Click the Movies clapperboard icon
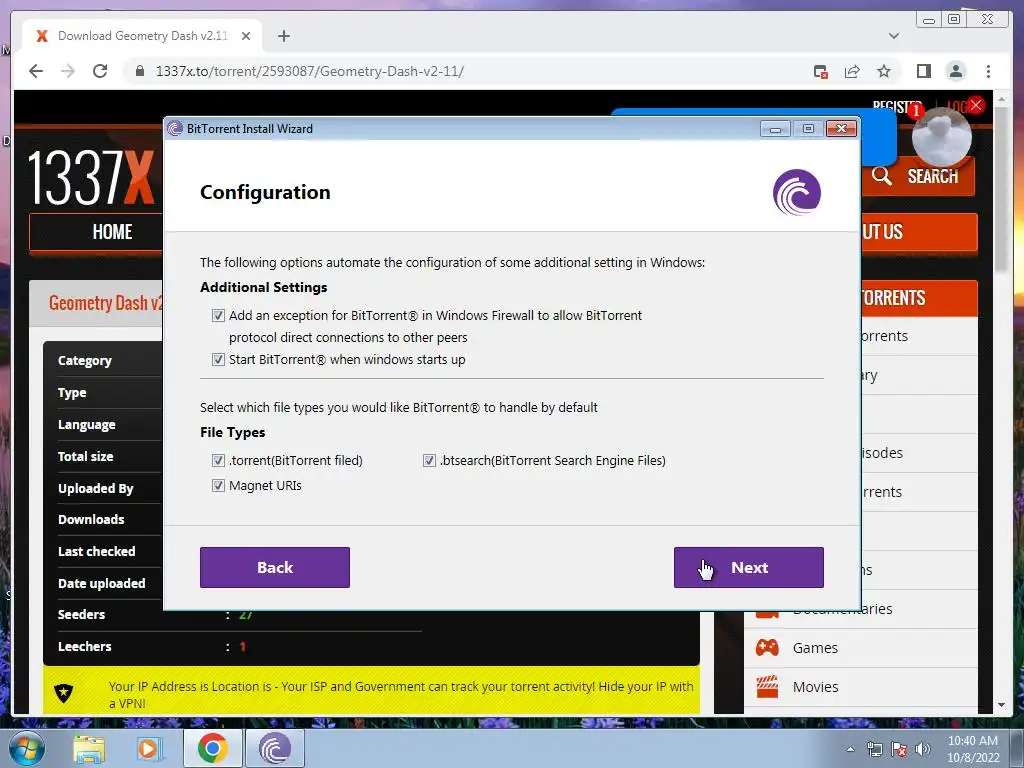The height and width of the screenshot is (768, 1024). (x=767, y=686)
